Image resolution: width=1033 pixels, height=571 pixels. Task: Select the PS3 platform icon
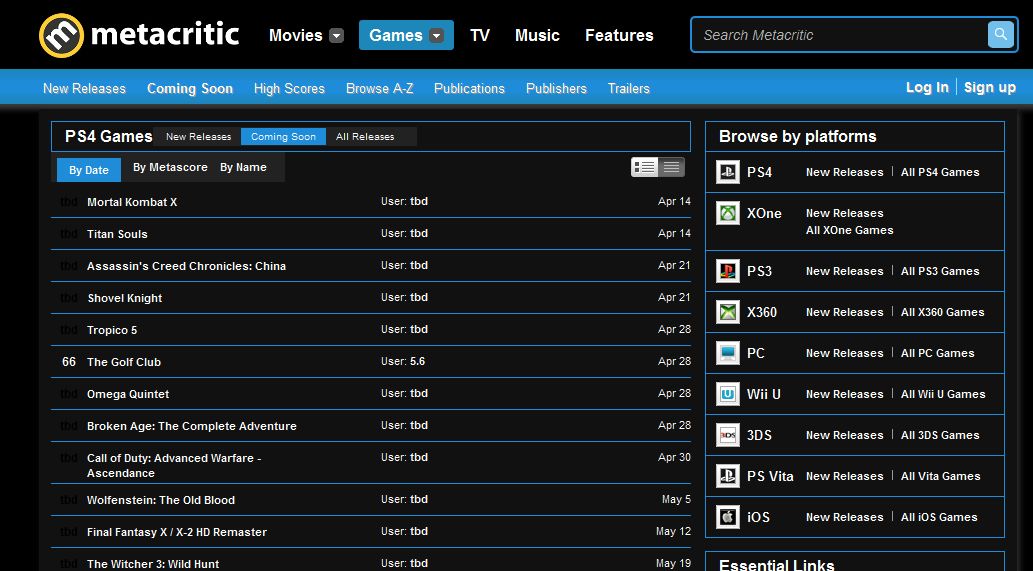[x=728, y=271]
